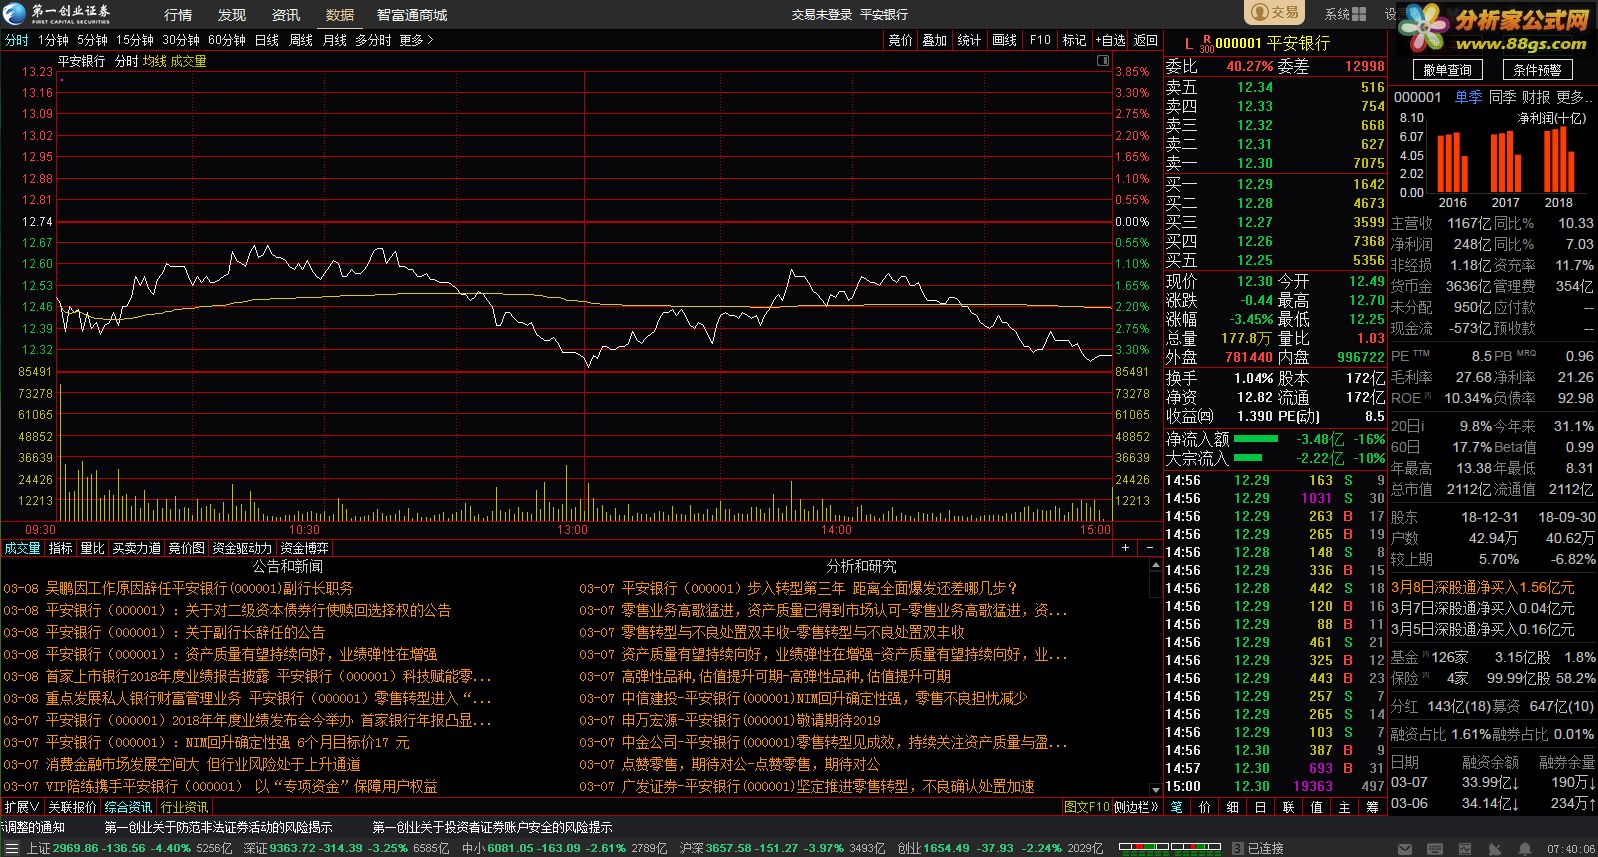Click the small panel icon at chart top-right
This screenshot has height=857, width=1598.
(1103, 61)
